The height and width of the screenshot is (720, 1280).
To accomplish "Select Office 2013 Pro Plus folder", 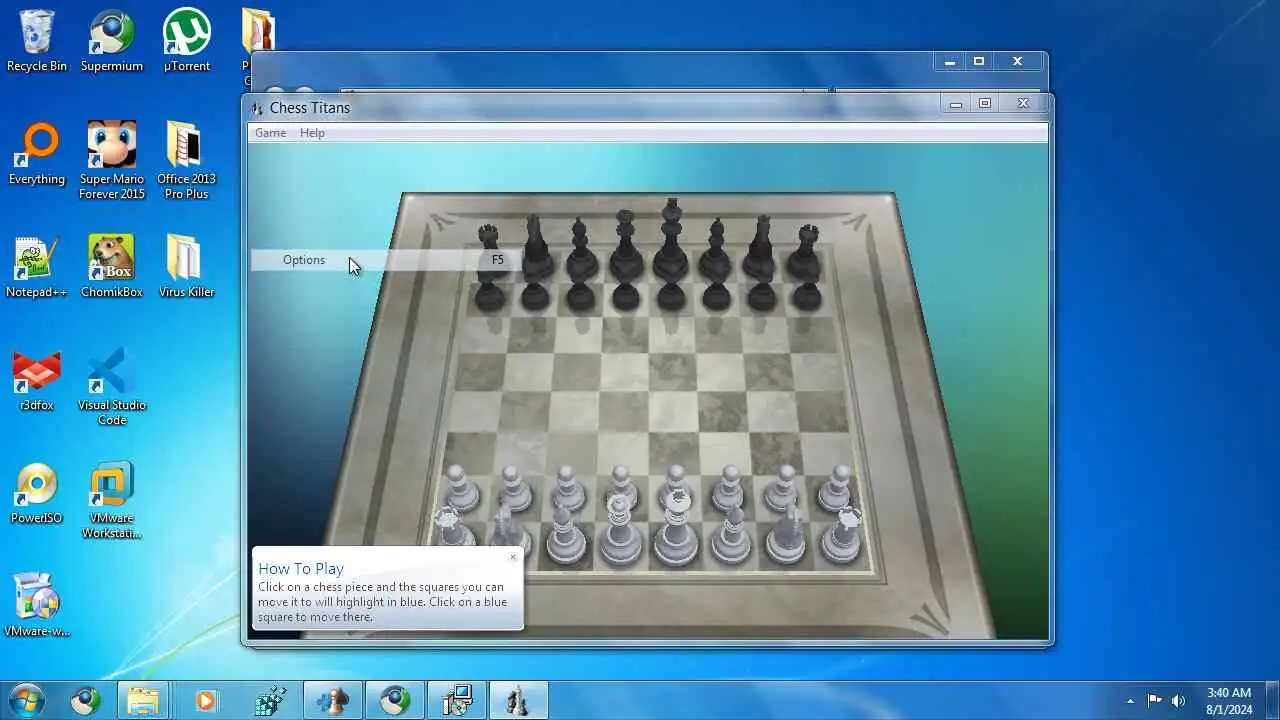I will (x=187, y=161).
